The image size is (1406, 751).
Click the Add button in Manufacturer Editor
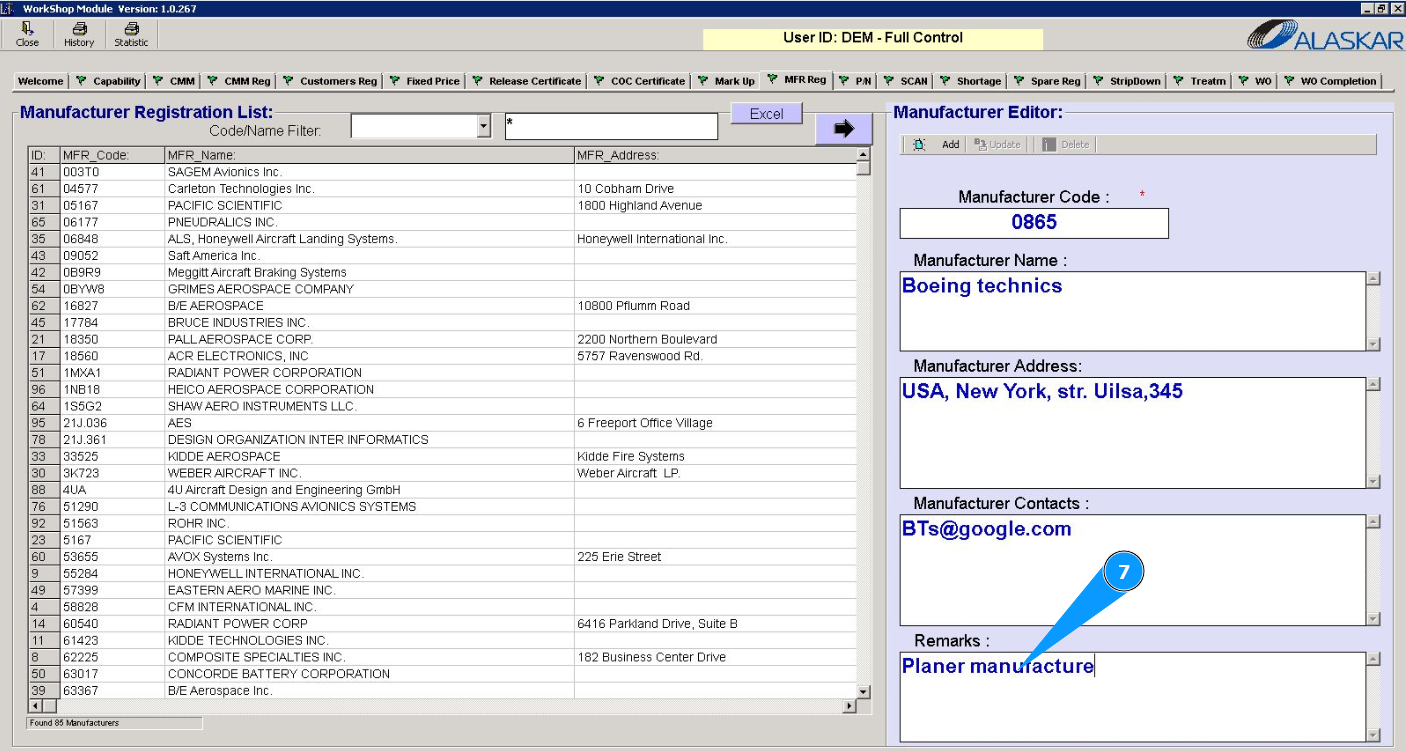(936, 145)
